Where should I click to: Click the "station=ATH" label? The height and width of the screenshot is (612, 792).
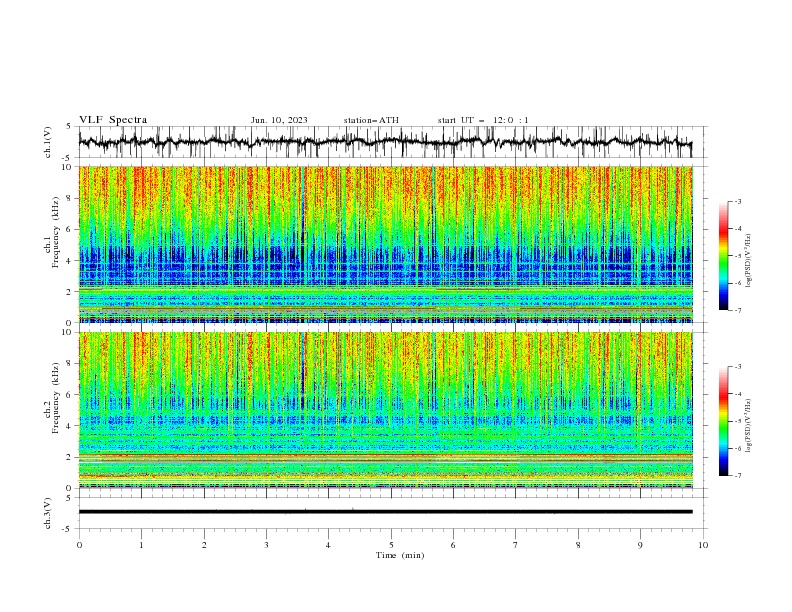click(371, 120)
